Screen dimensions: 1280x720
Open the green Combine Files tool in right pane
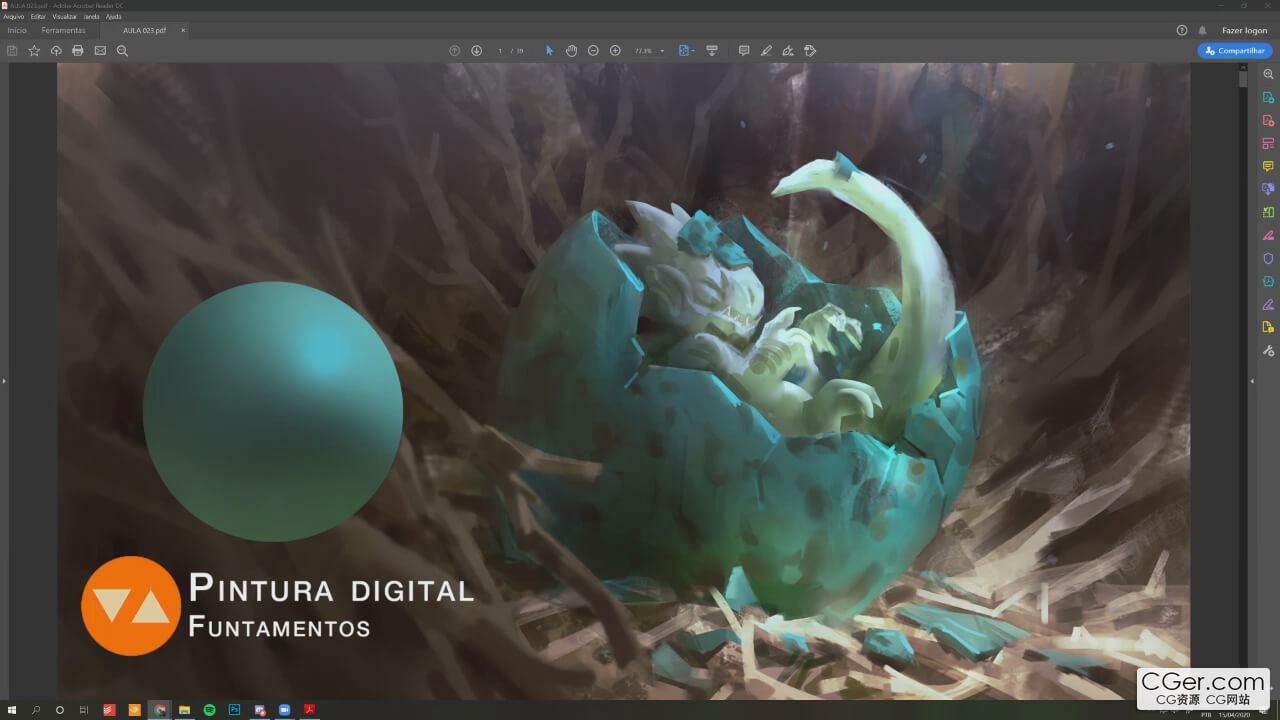coord(1268,212)
